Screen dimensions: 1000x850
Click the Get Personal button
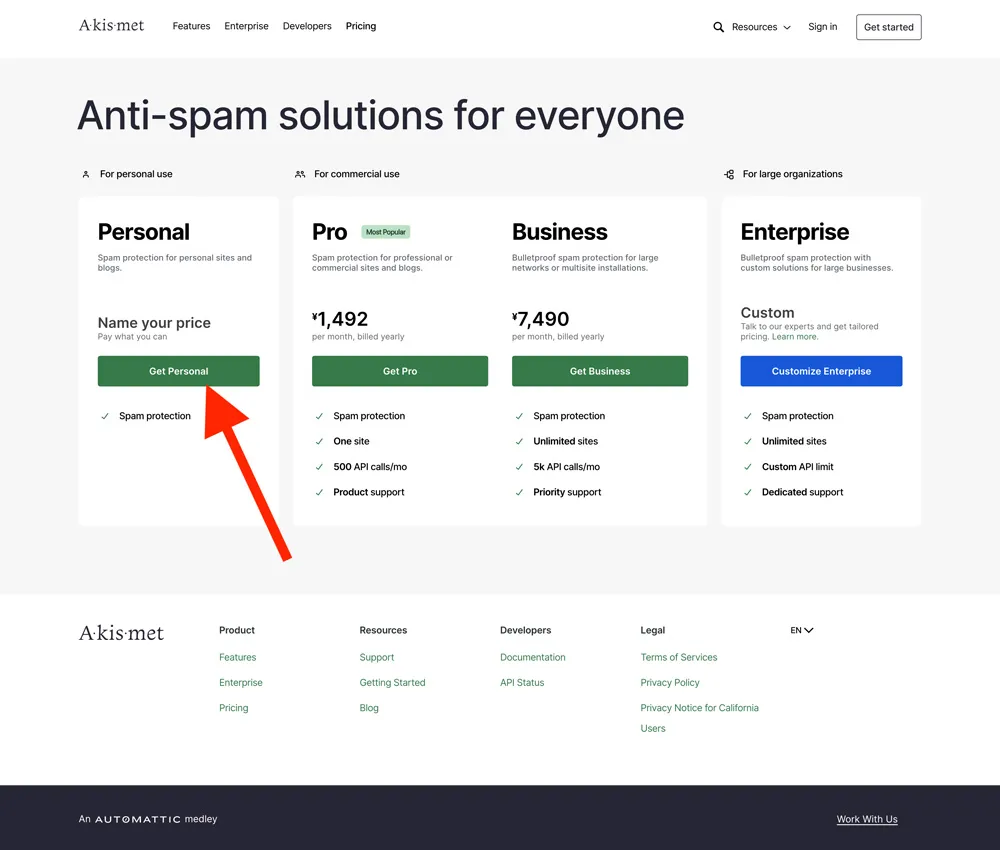coord(179,371)
